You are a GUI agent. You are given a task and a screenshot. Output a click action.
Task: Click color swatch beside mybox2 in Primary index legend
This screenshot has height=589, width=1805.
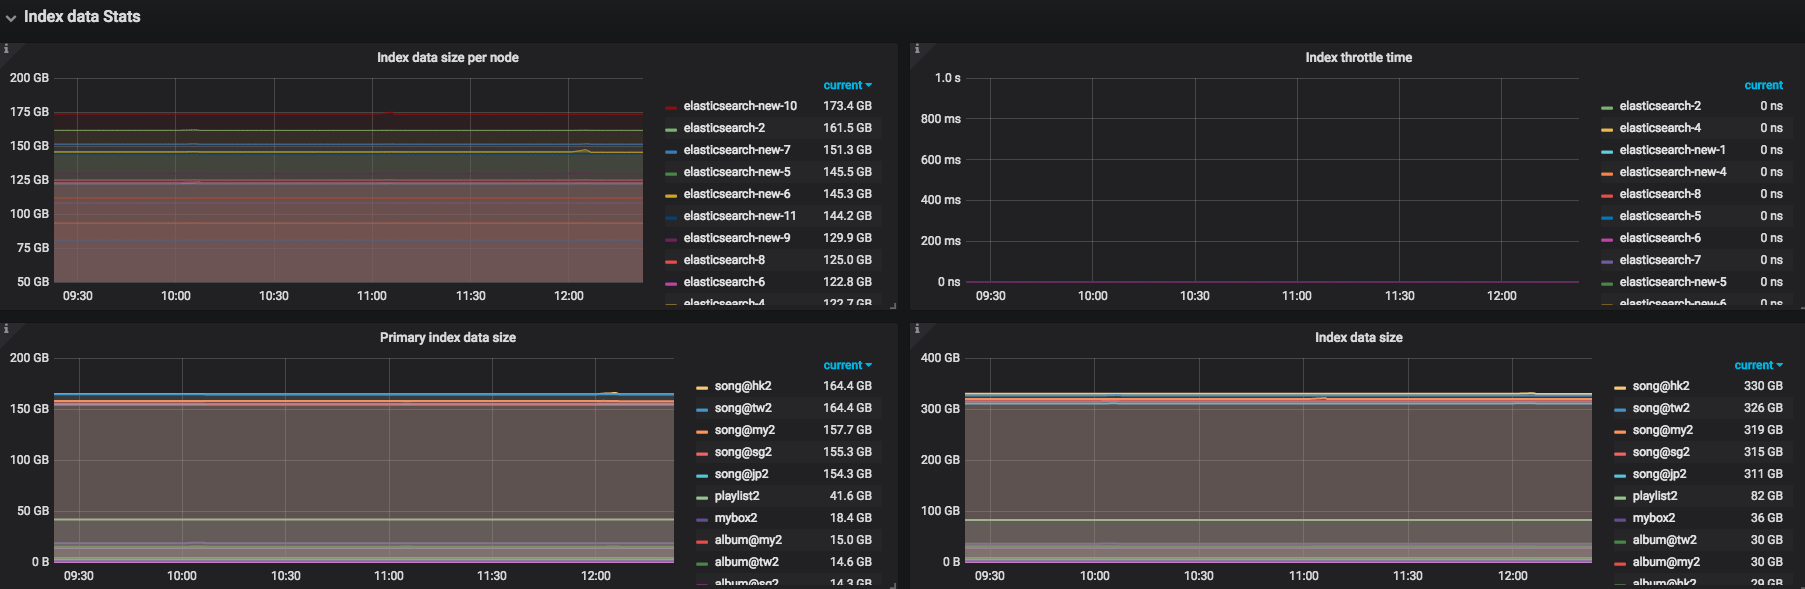(702, 519)
